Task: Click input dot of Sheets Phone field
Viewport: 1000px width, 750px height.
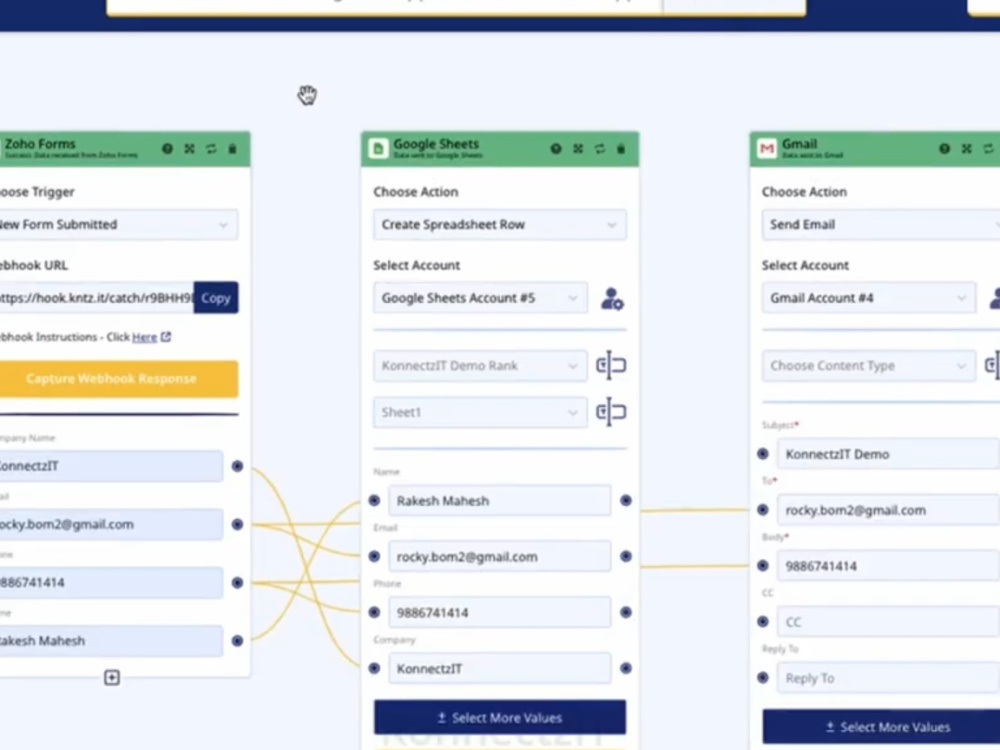Action: [374, 612]
